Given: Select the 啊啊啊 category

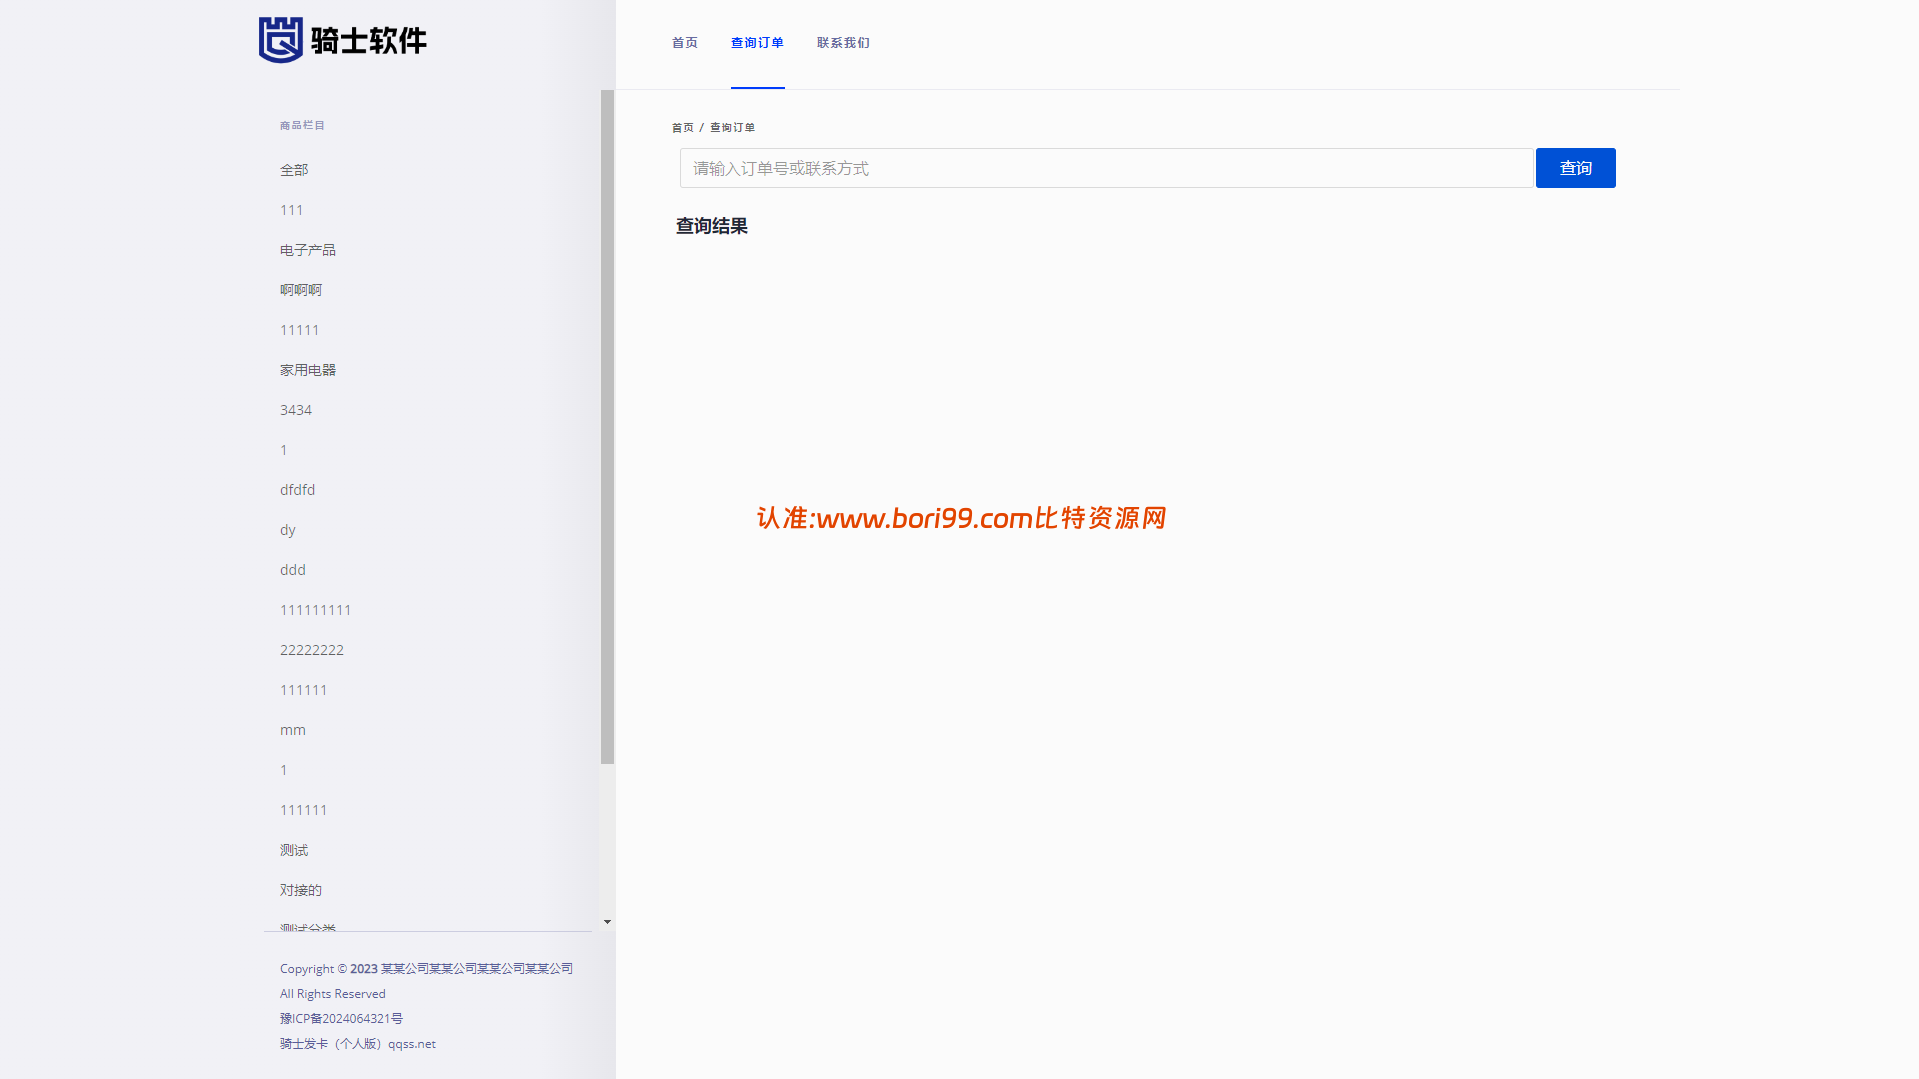Looking at the screenshot, I should pyautogui.click(x=301, y=290).
